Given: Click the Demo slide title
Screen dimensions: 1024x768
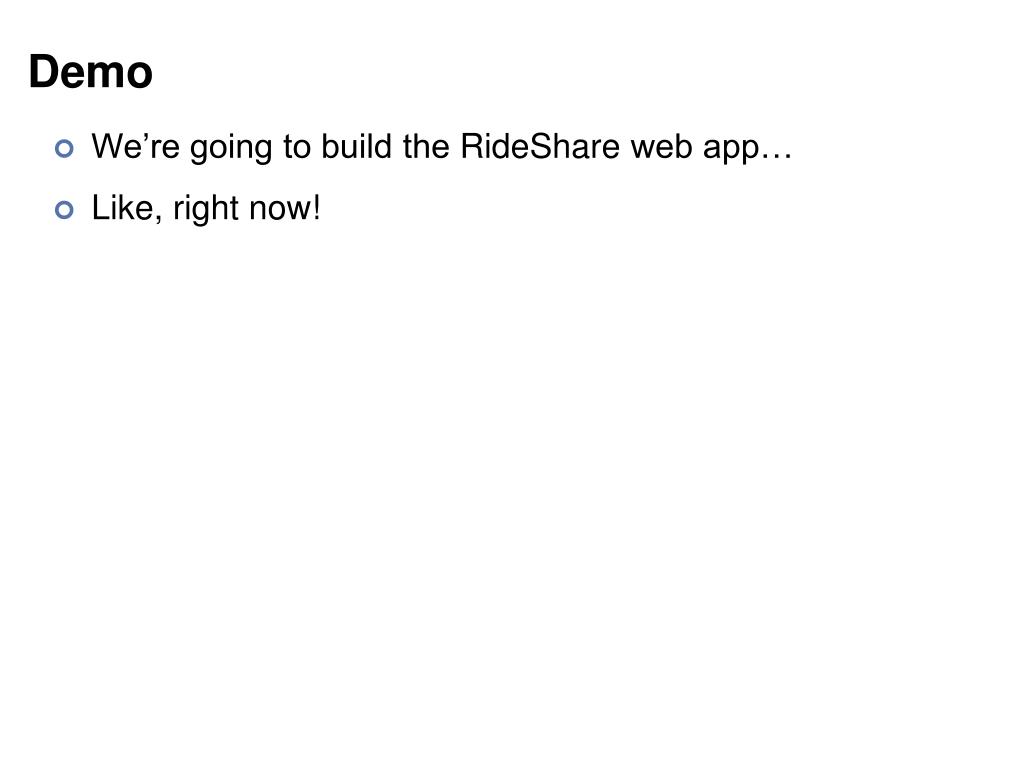Looking at the screenshot, I should pos(91,71).
